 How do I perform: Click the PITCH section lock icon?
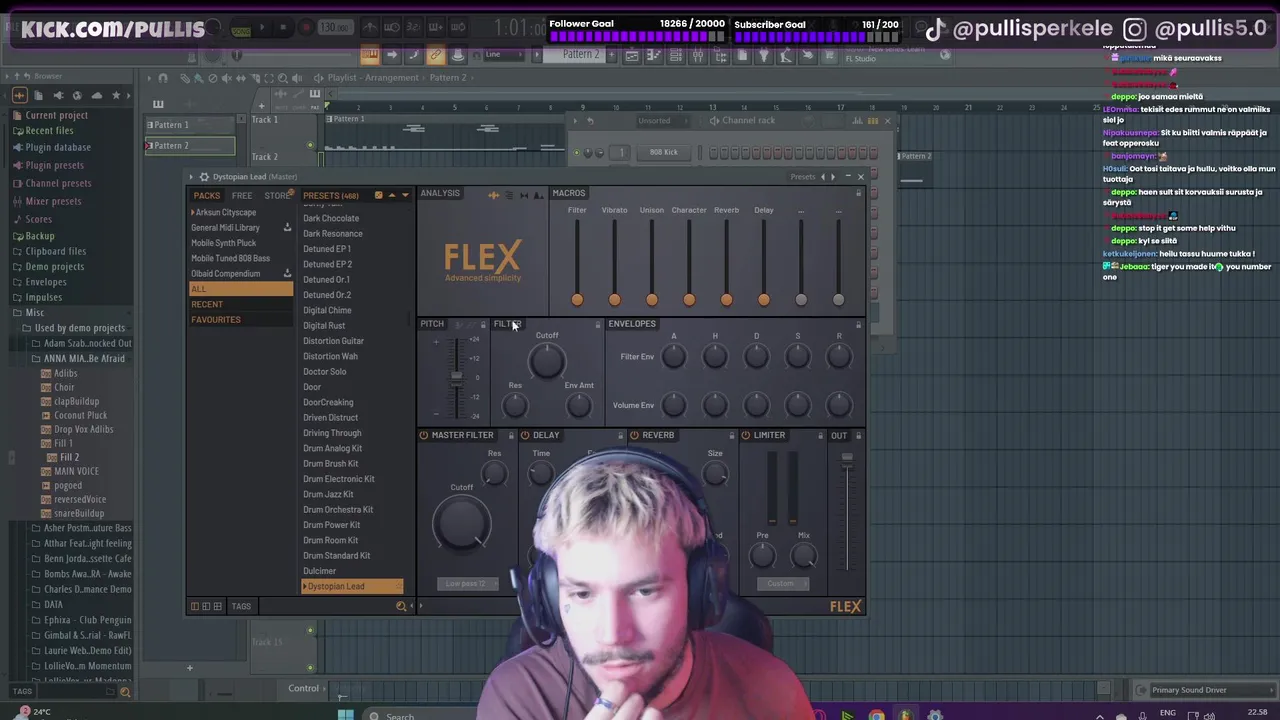483,324
